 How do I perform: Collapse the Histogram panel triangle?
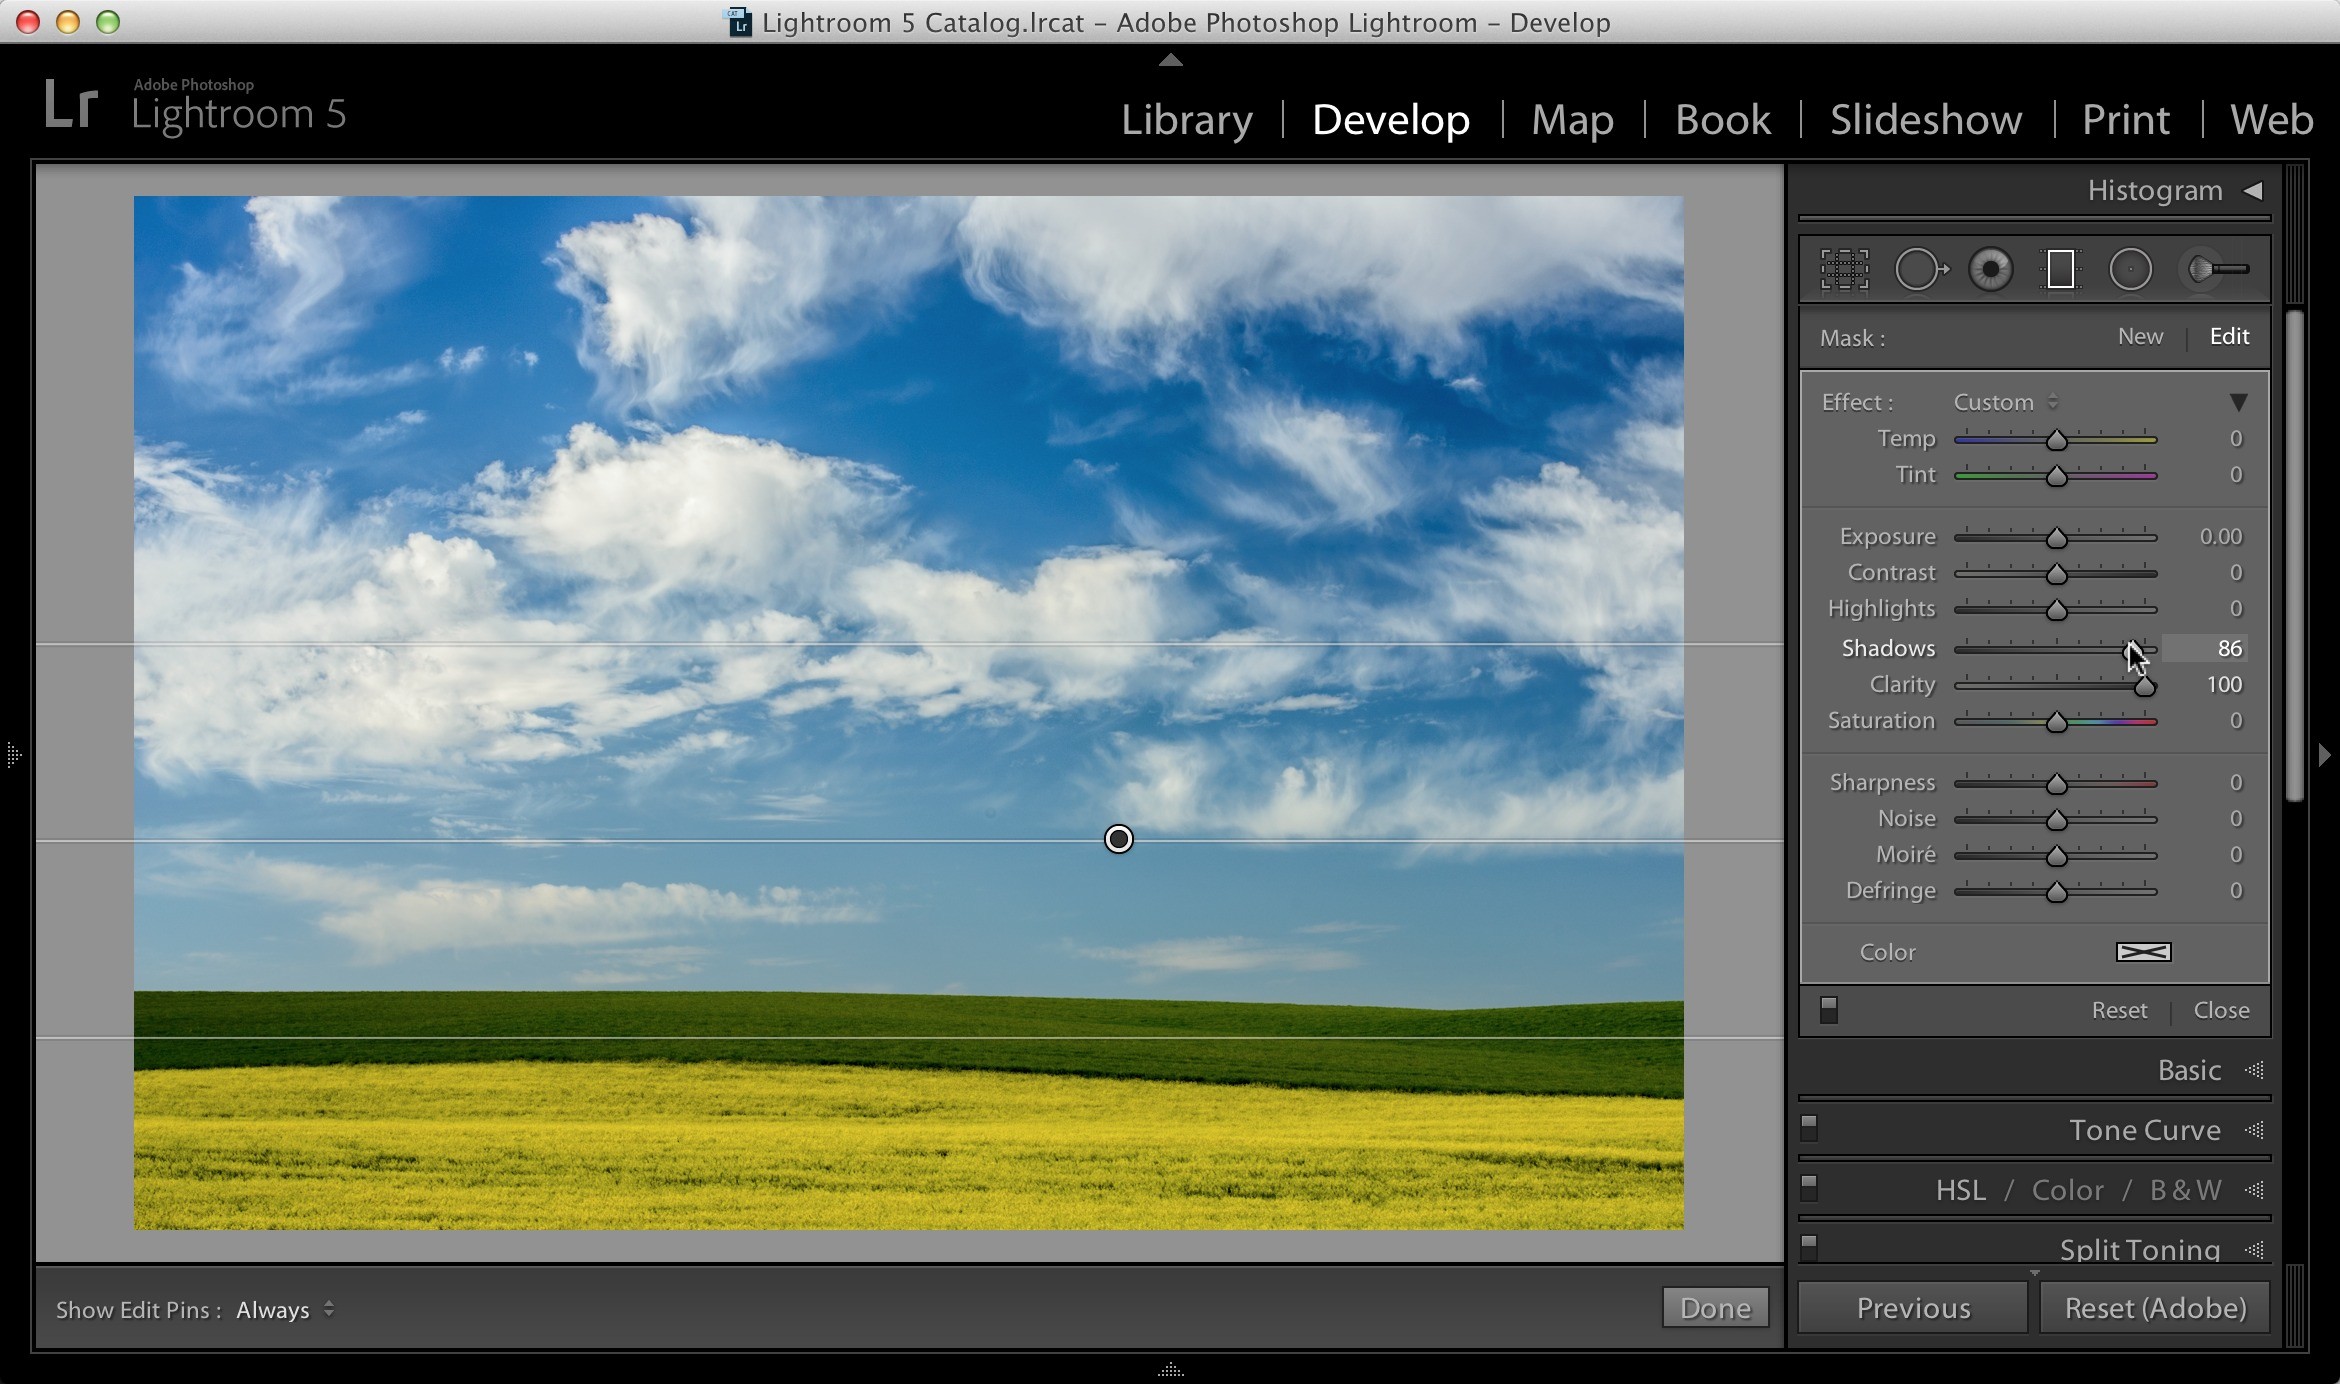pos(2253,190)
